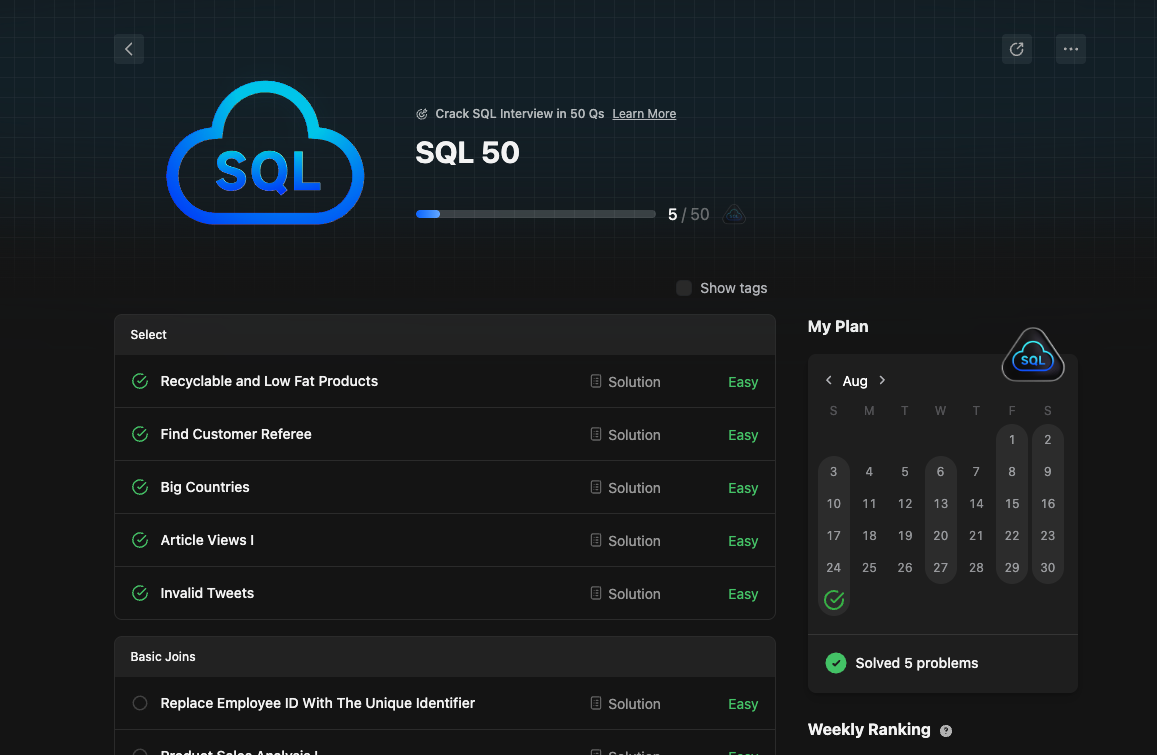Open Invalid Tweets problem
This screenshot has height=755, width=1157.
pyautogui.click(x=207, y=593)
